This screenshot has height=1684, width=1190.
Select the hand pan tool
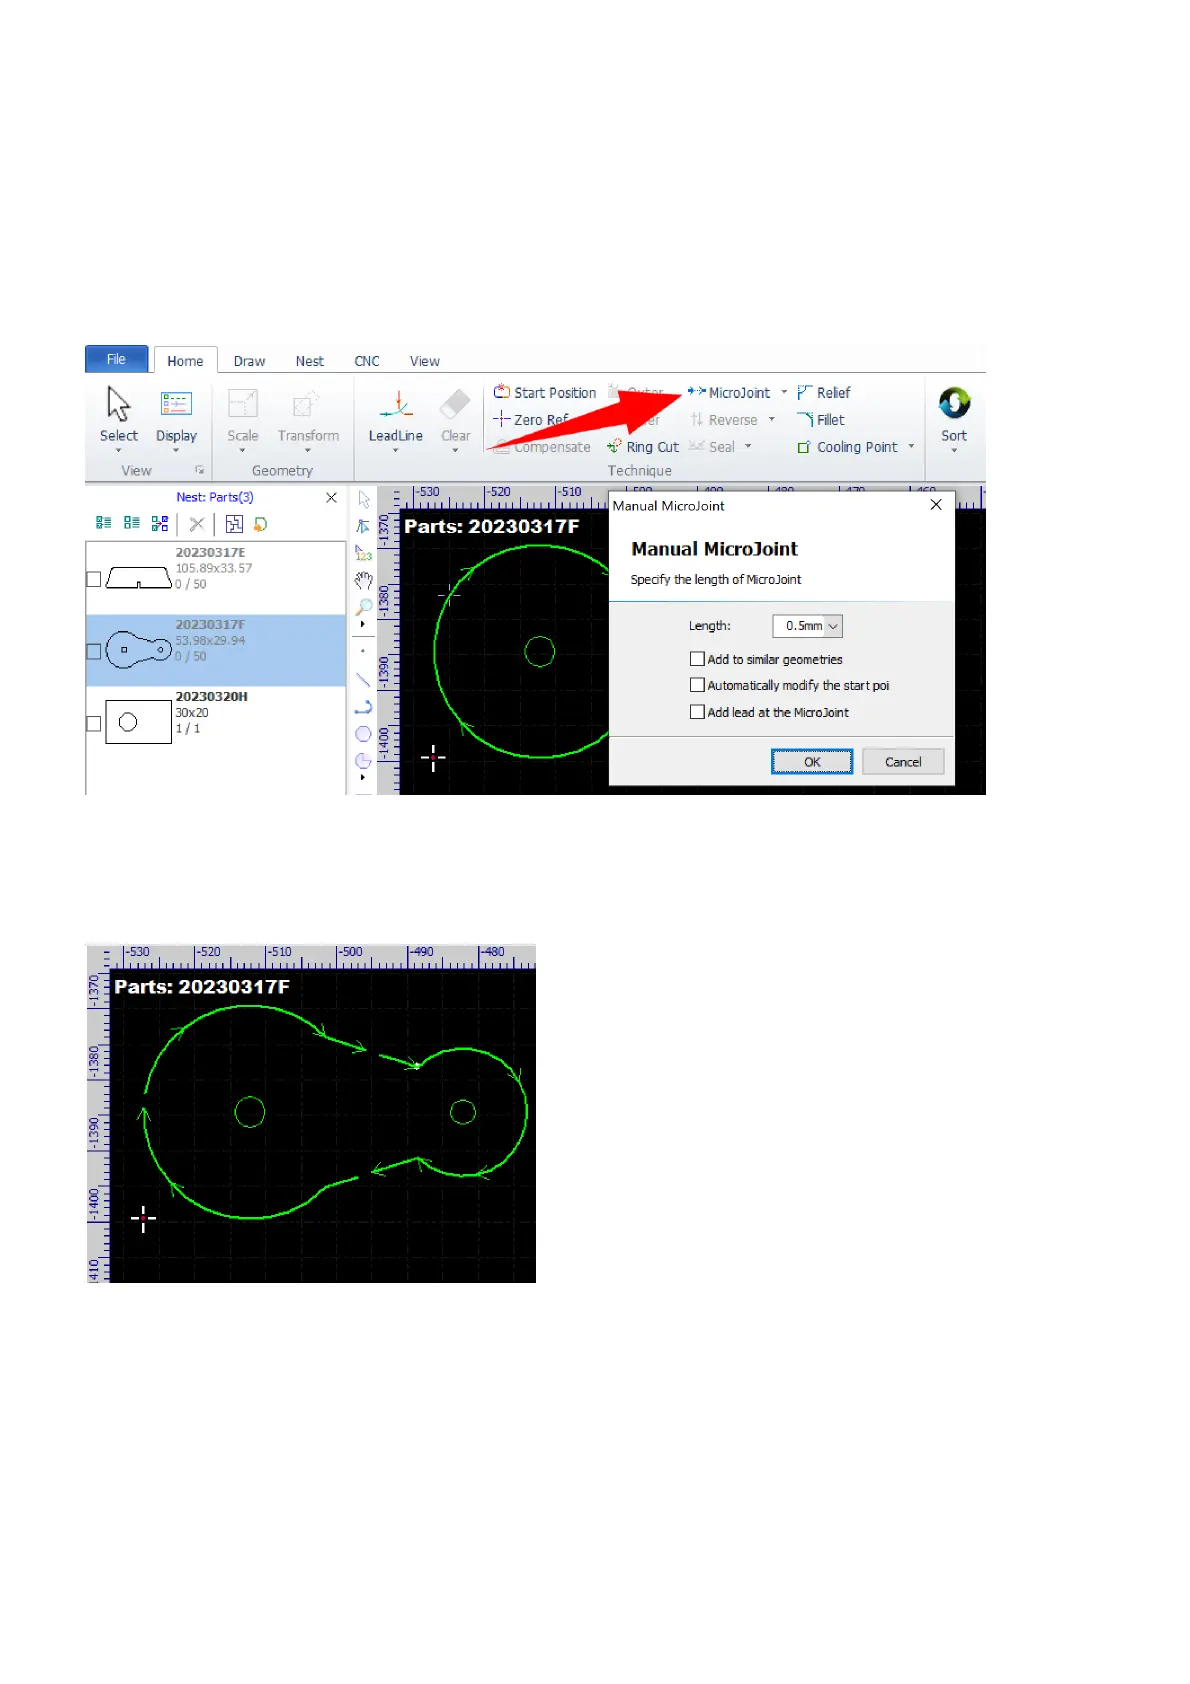(363, 580)
